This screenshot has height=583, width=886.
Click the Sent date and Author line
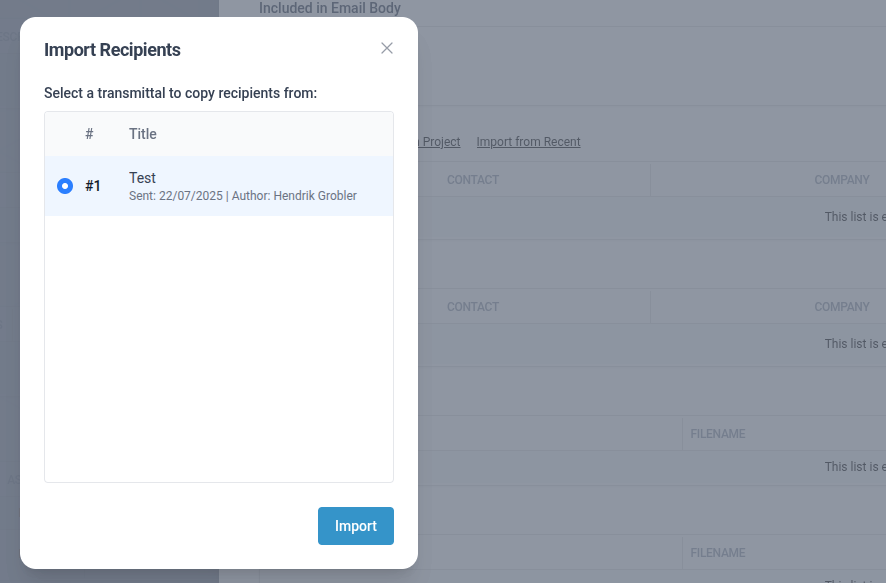242,196
